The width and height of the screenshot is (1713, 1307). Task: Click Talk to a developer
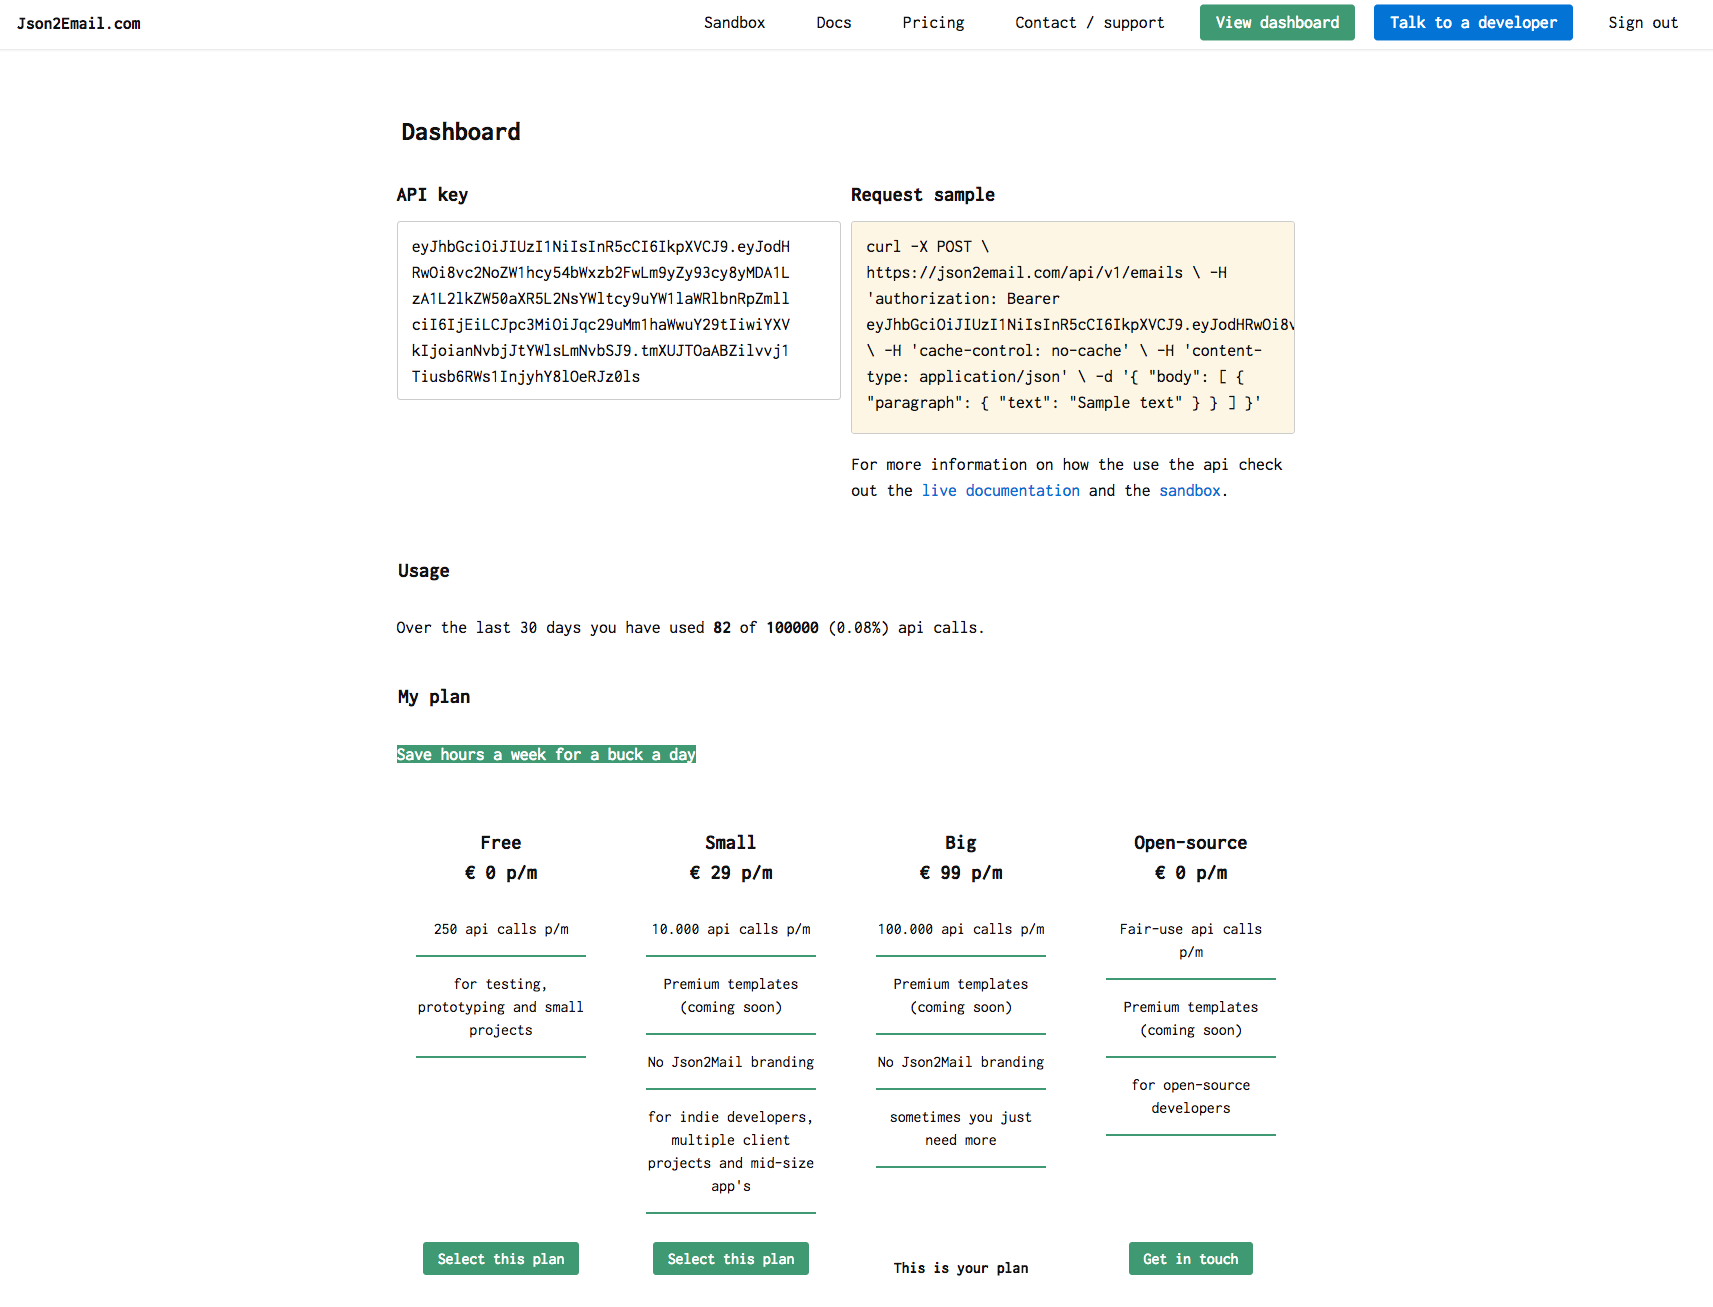(x=1472, y=22)
